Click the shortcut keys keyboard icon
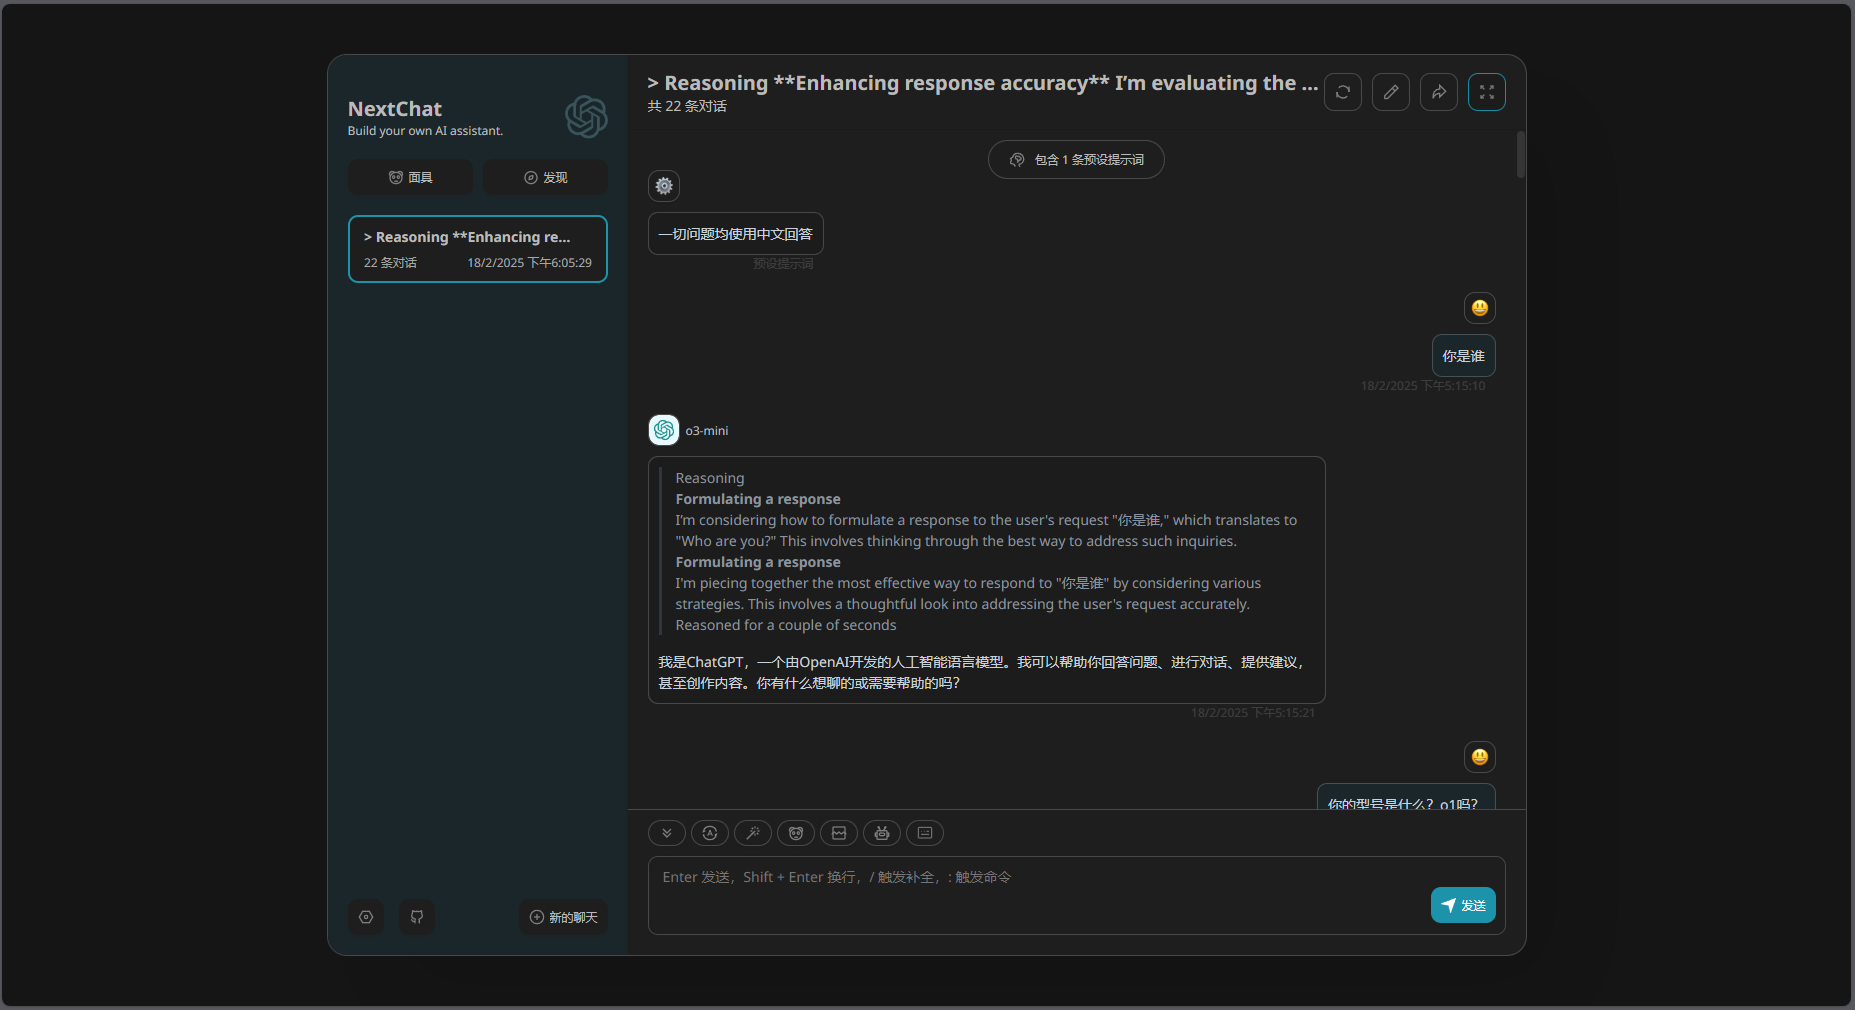 tap(925, 833)
